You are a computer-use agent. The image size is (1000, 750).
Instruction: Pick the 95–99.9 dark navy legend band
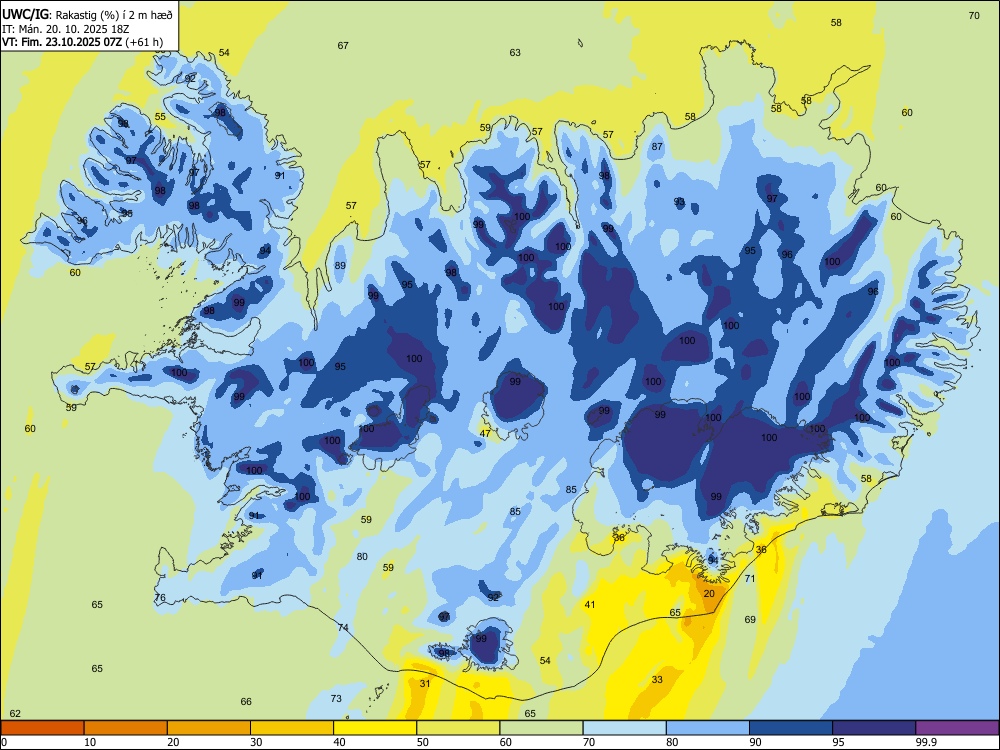coord(874,728)
